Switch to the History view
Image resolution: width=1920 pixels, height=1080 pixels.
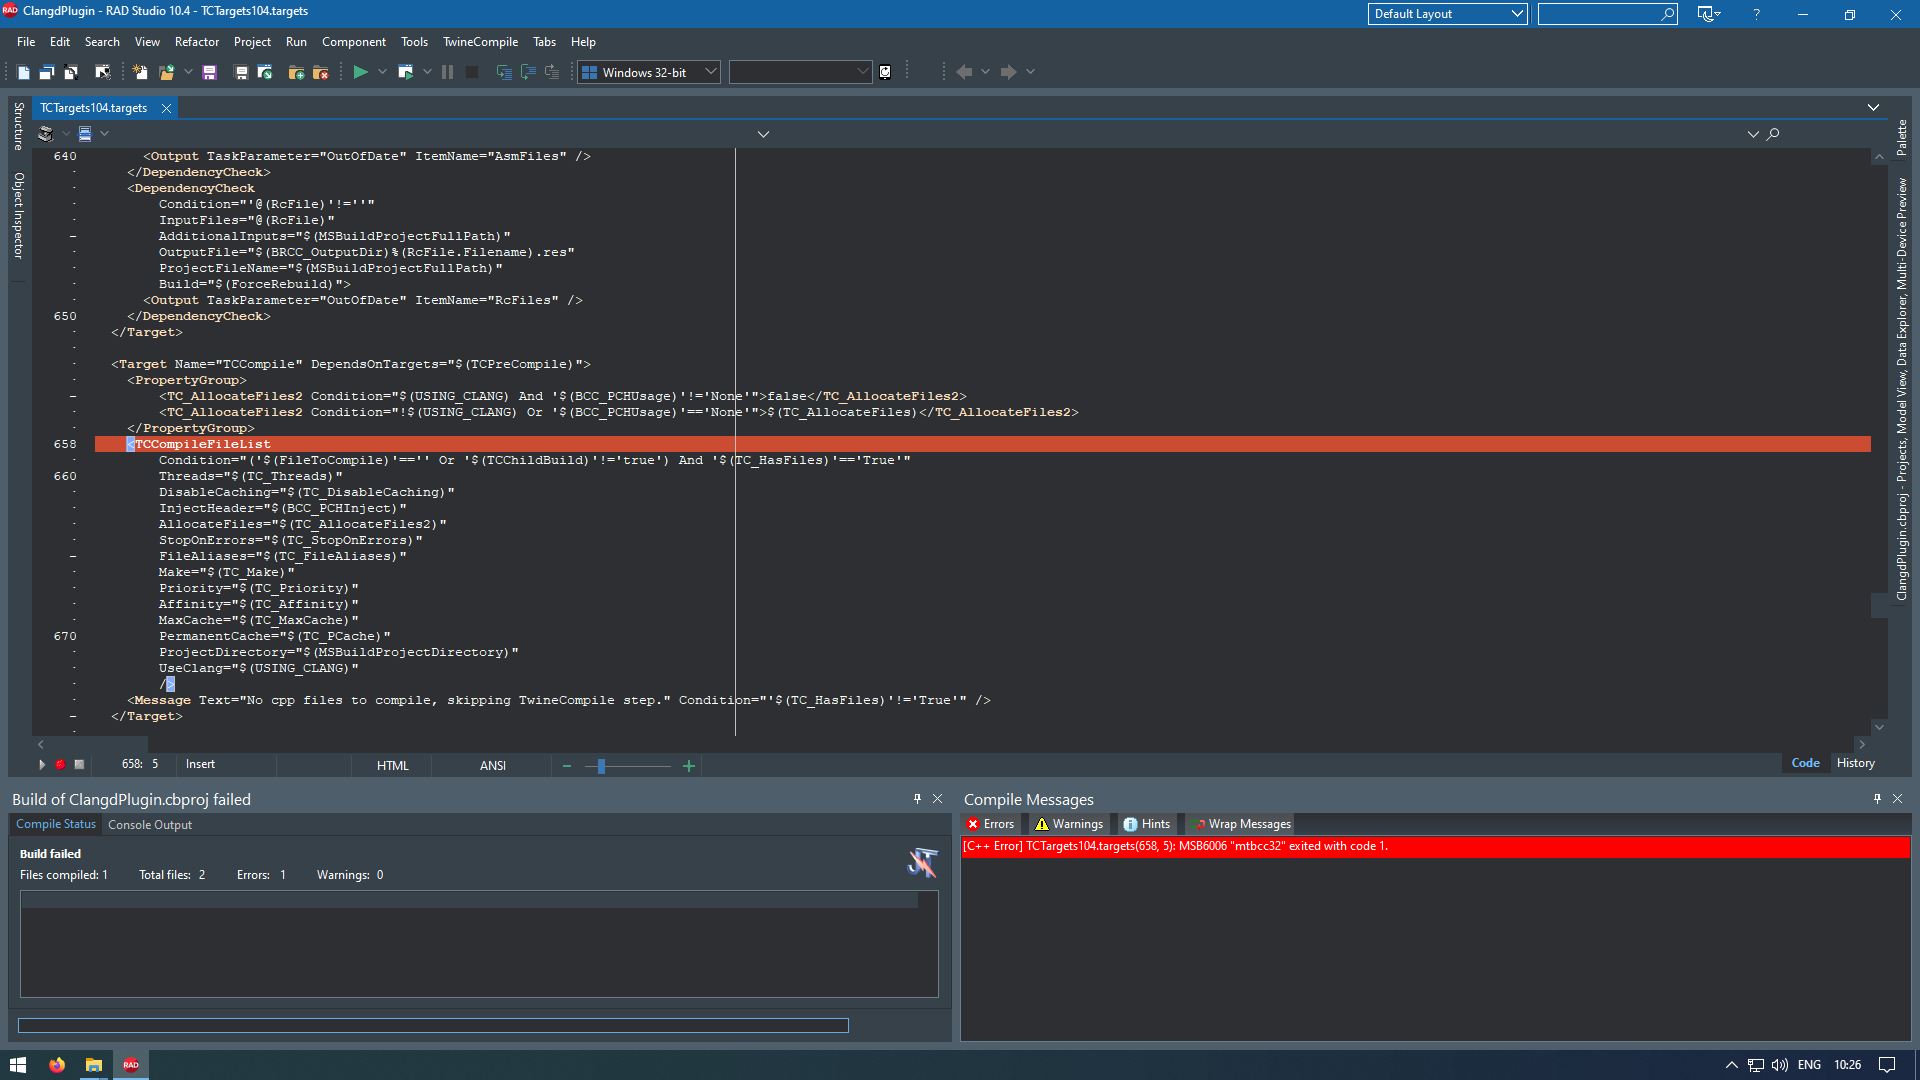1855,763
